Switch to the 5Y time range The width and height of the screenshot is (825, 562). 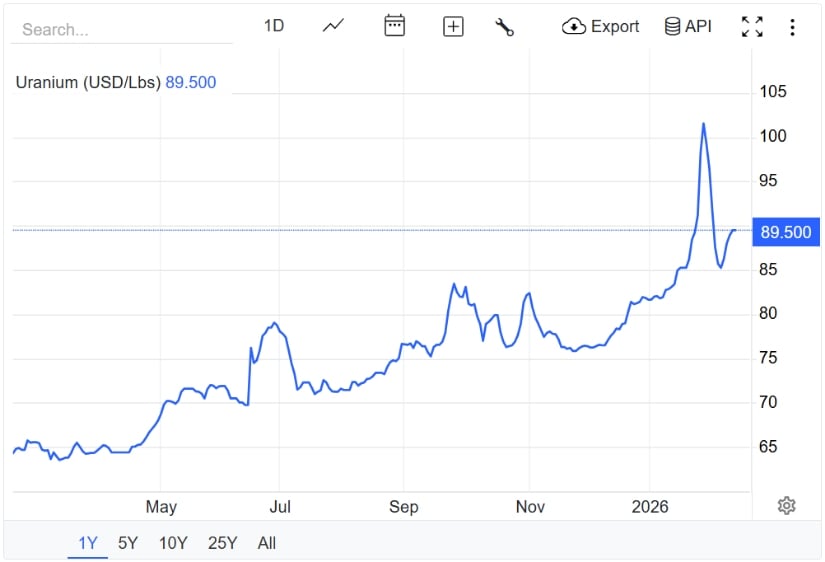[128, 543]
